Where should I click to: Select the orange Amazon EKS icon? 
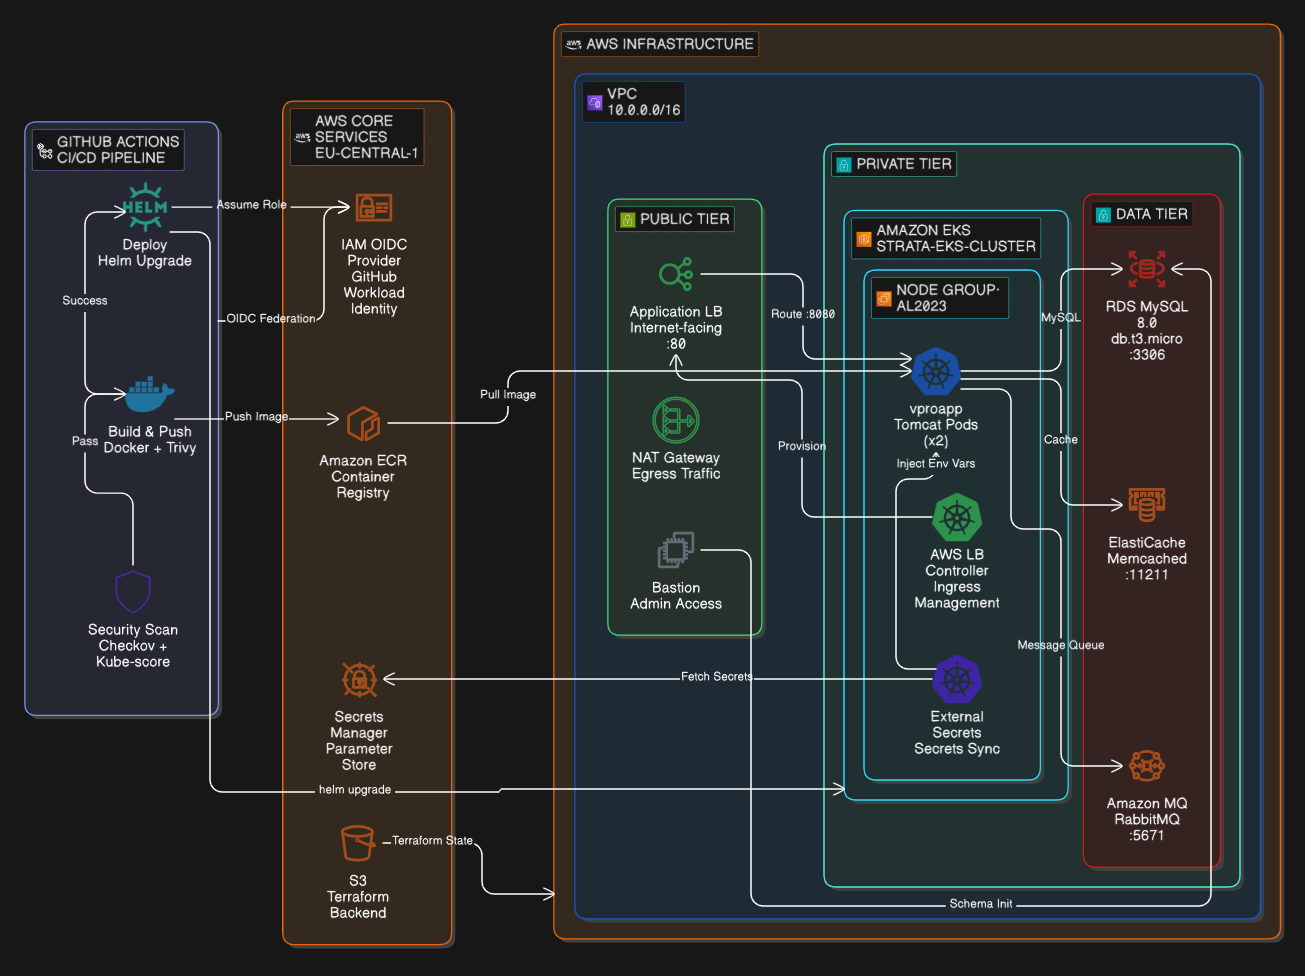[x=864, y=239]
